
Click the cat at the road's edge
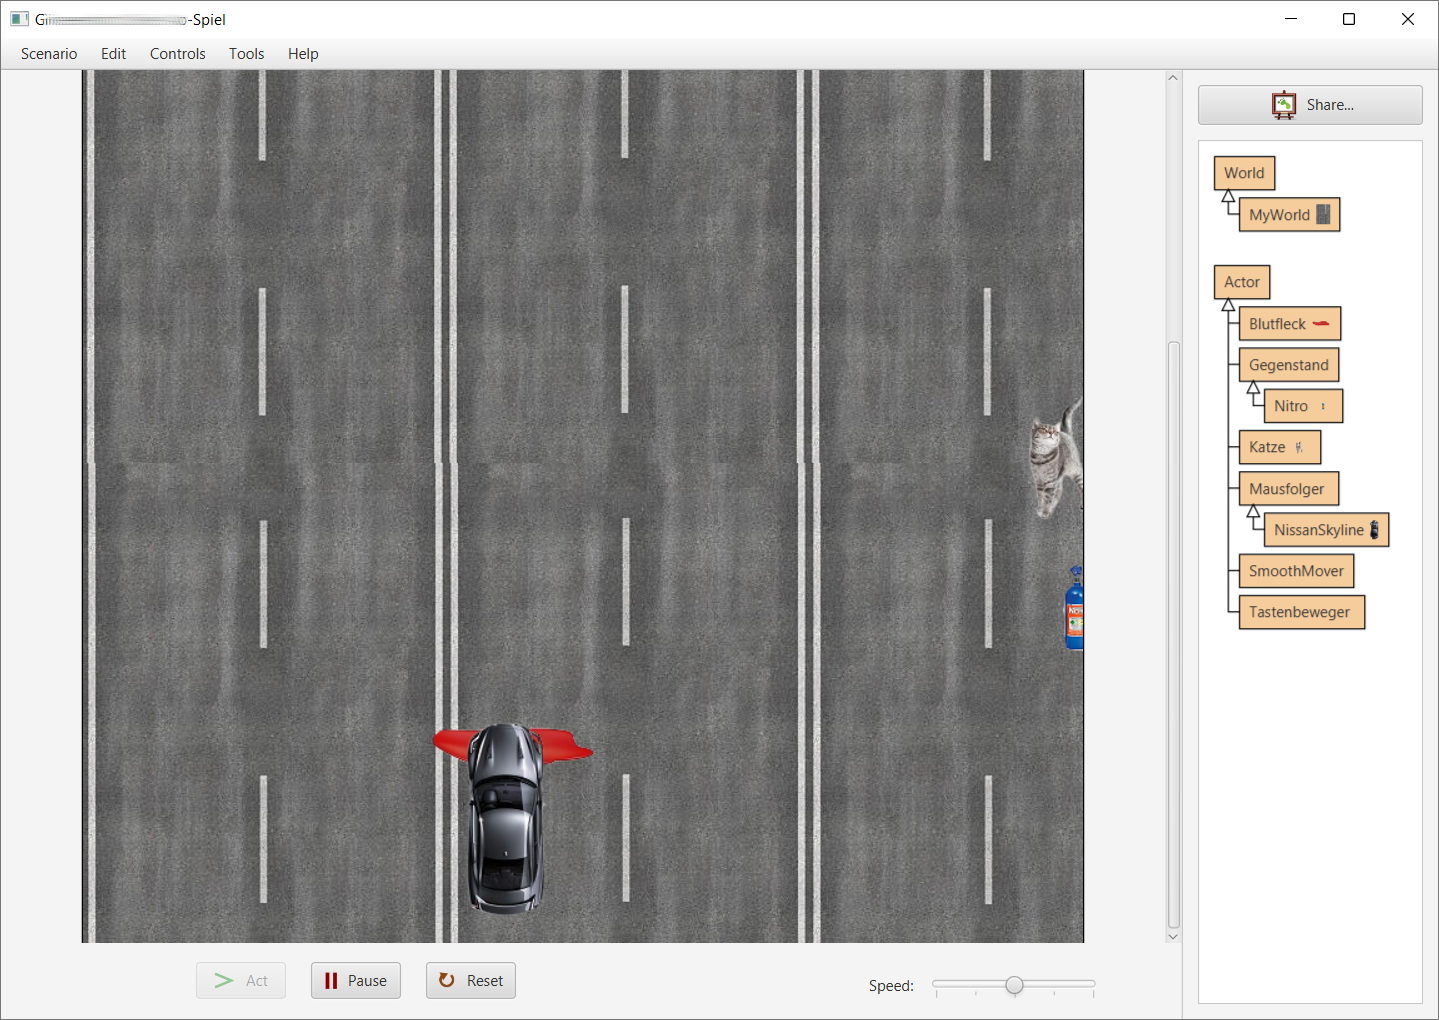(x=1054, y=460)
